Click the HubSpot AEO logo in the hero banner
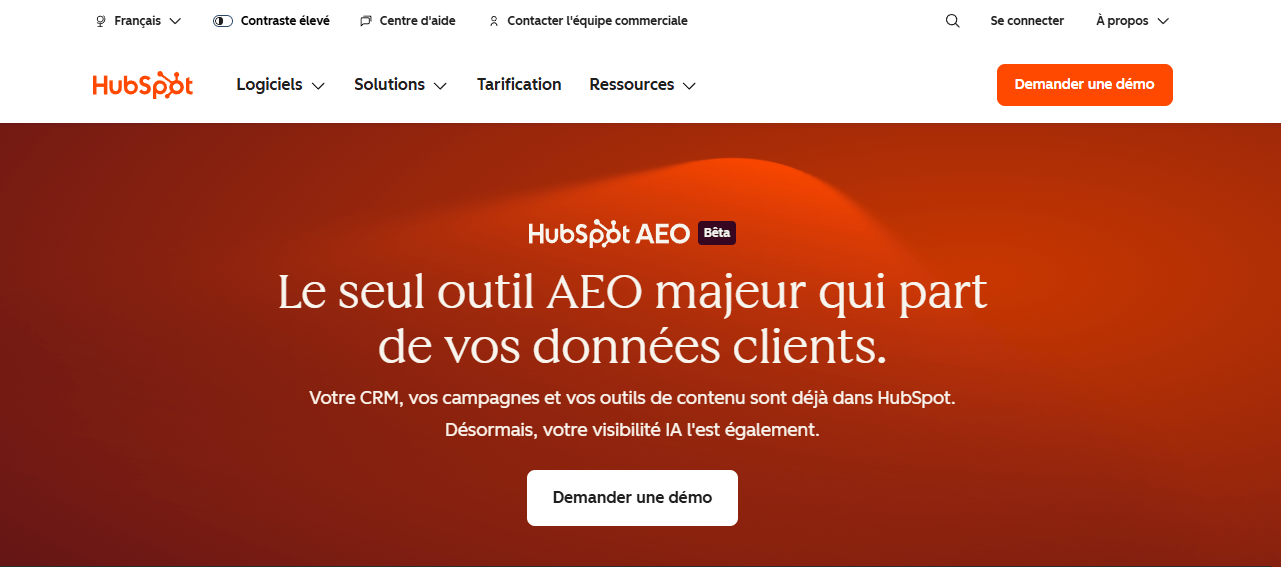The width and height of the screenshot is (1281, 567). tap(609, 233)
